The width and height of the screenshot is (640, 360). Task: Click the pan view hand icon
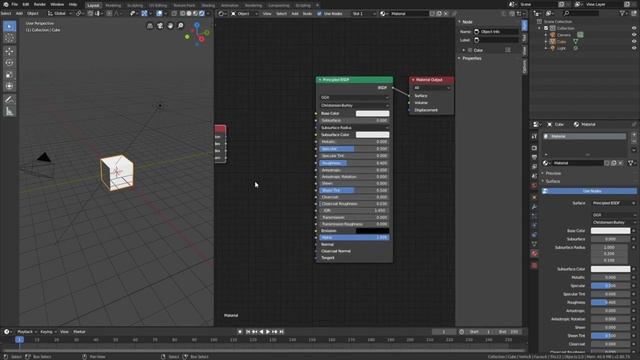[170, 26]
